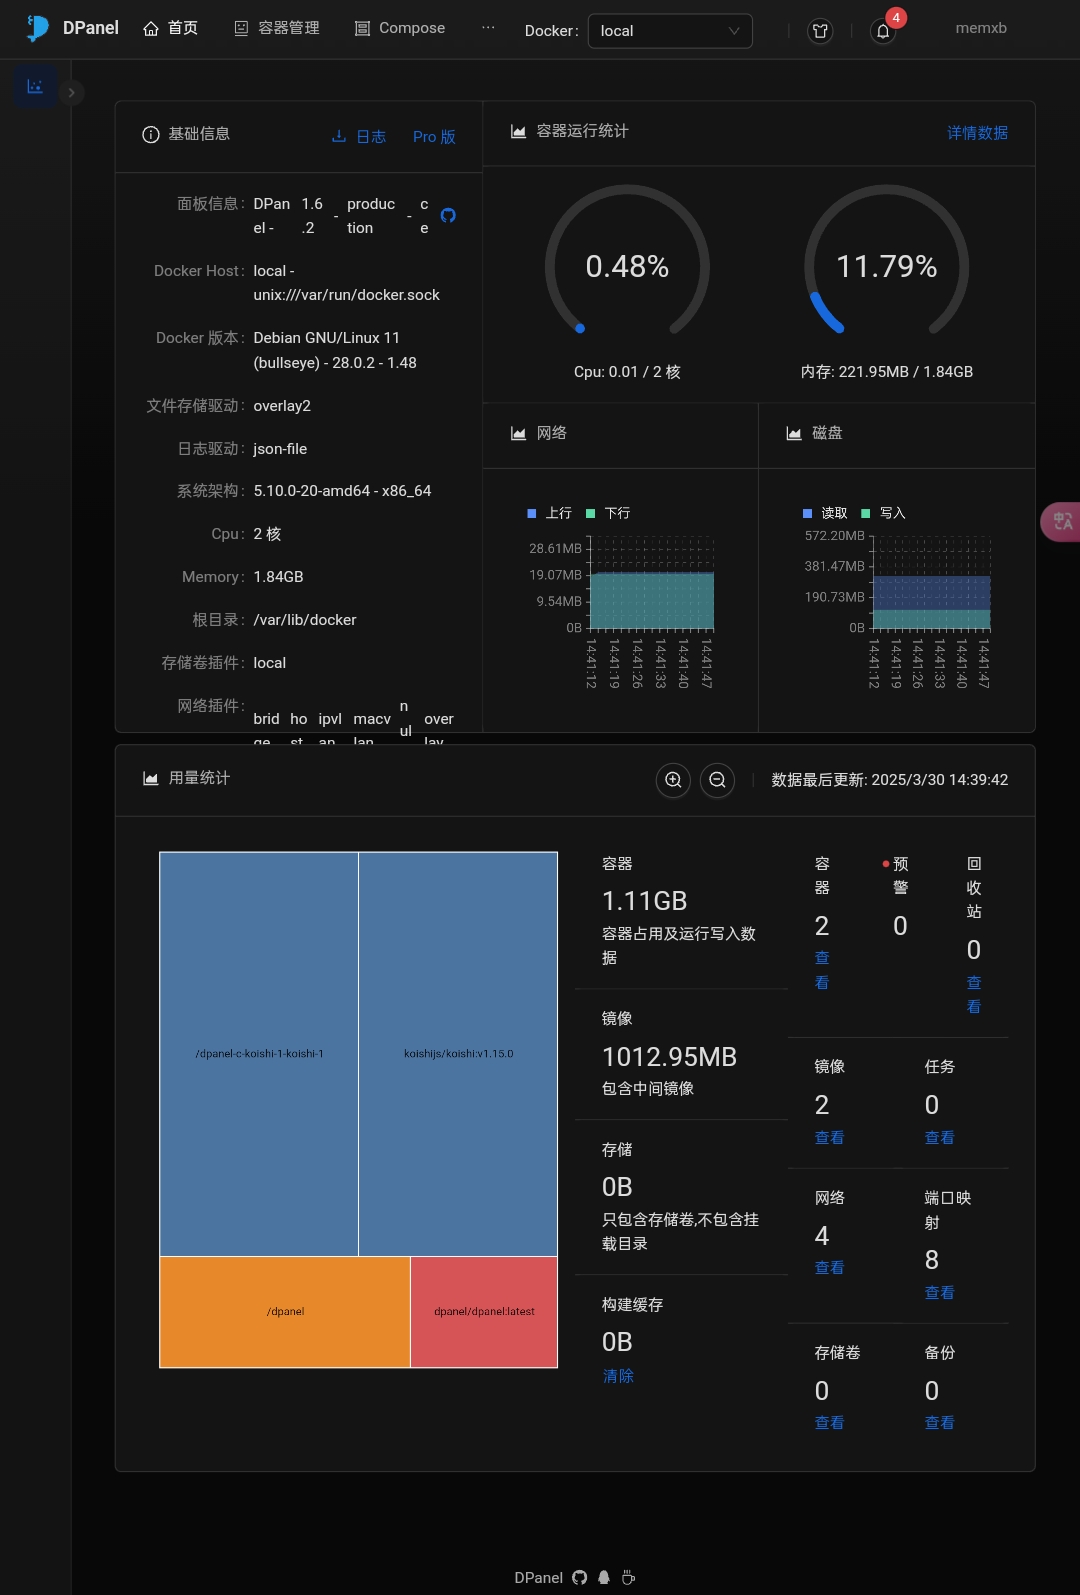Expand the more menu ellipsis
The image size is (1080, 1595).
coord(488,28)
